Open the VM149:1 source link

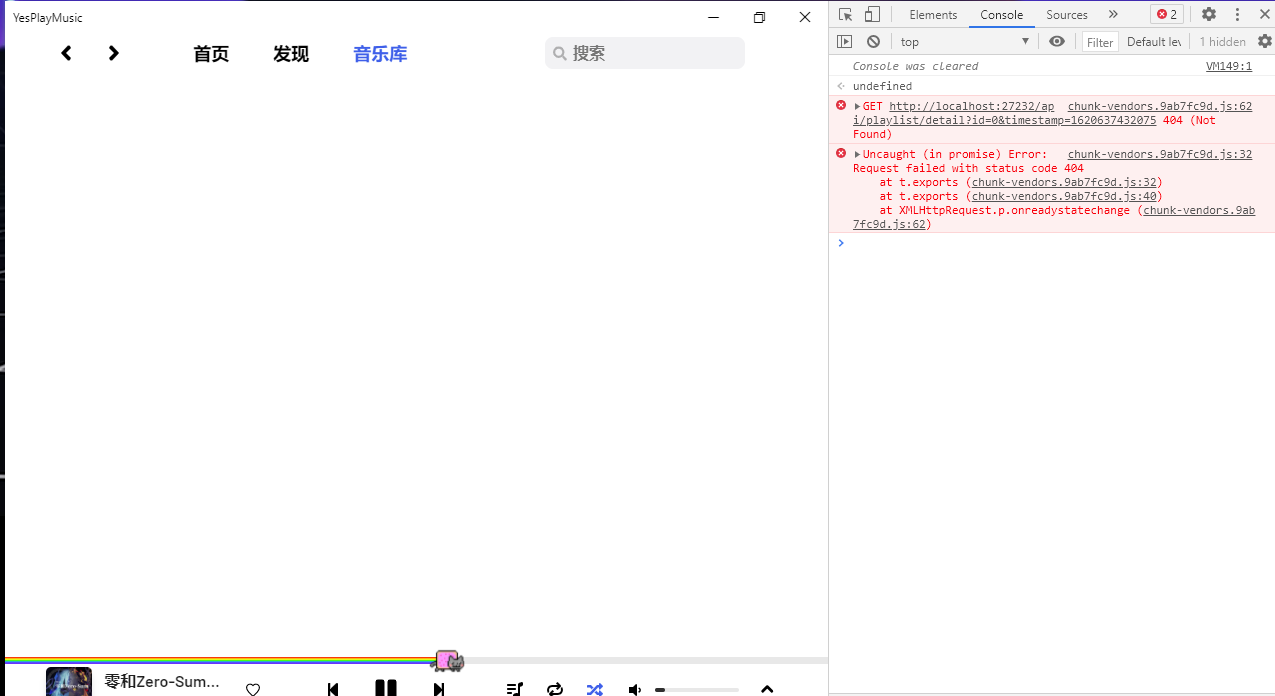[1229, 66]
